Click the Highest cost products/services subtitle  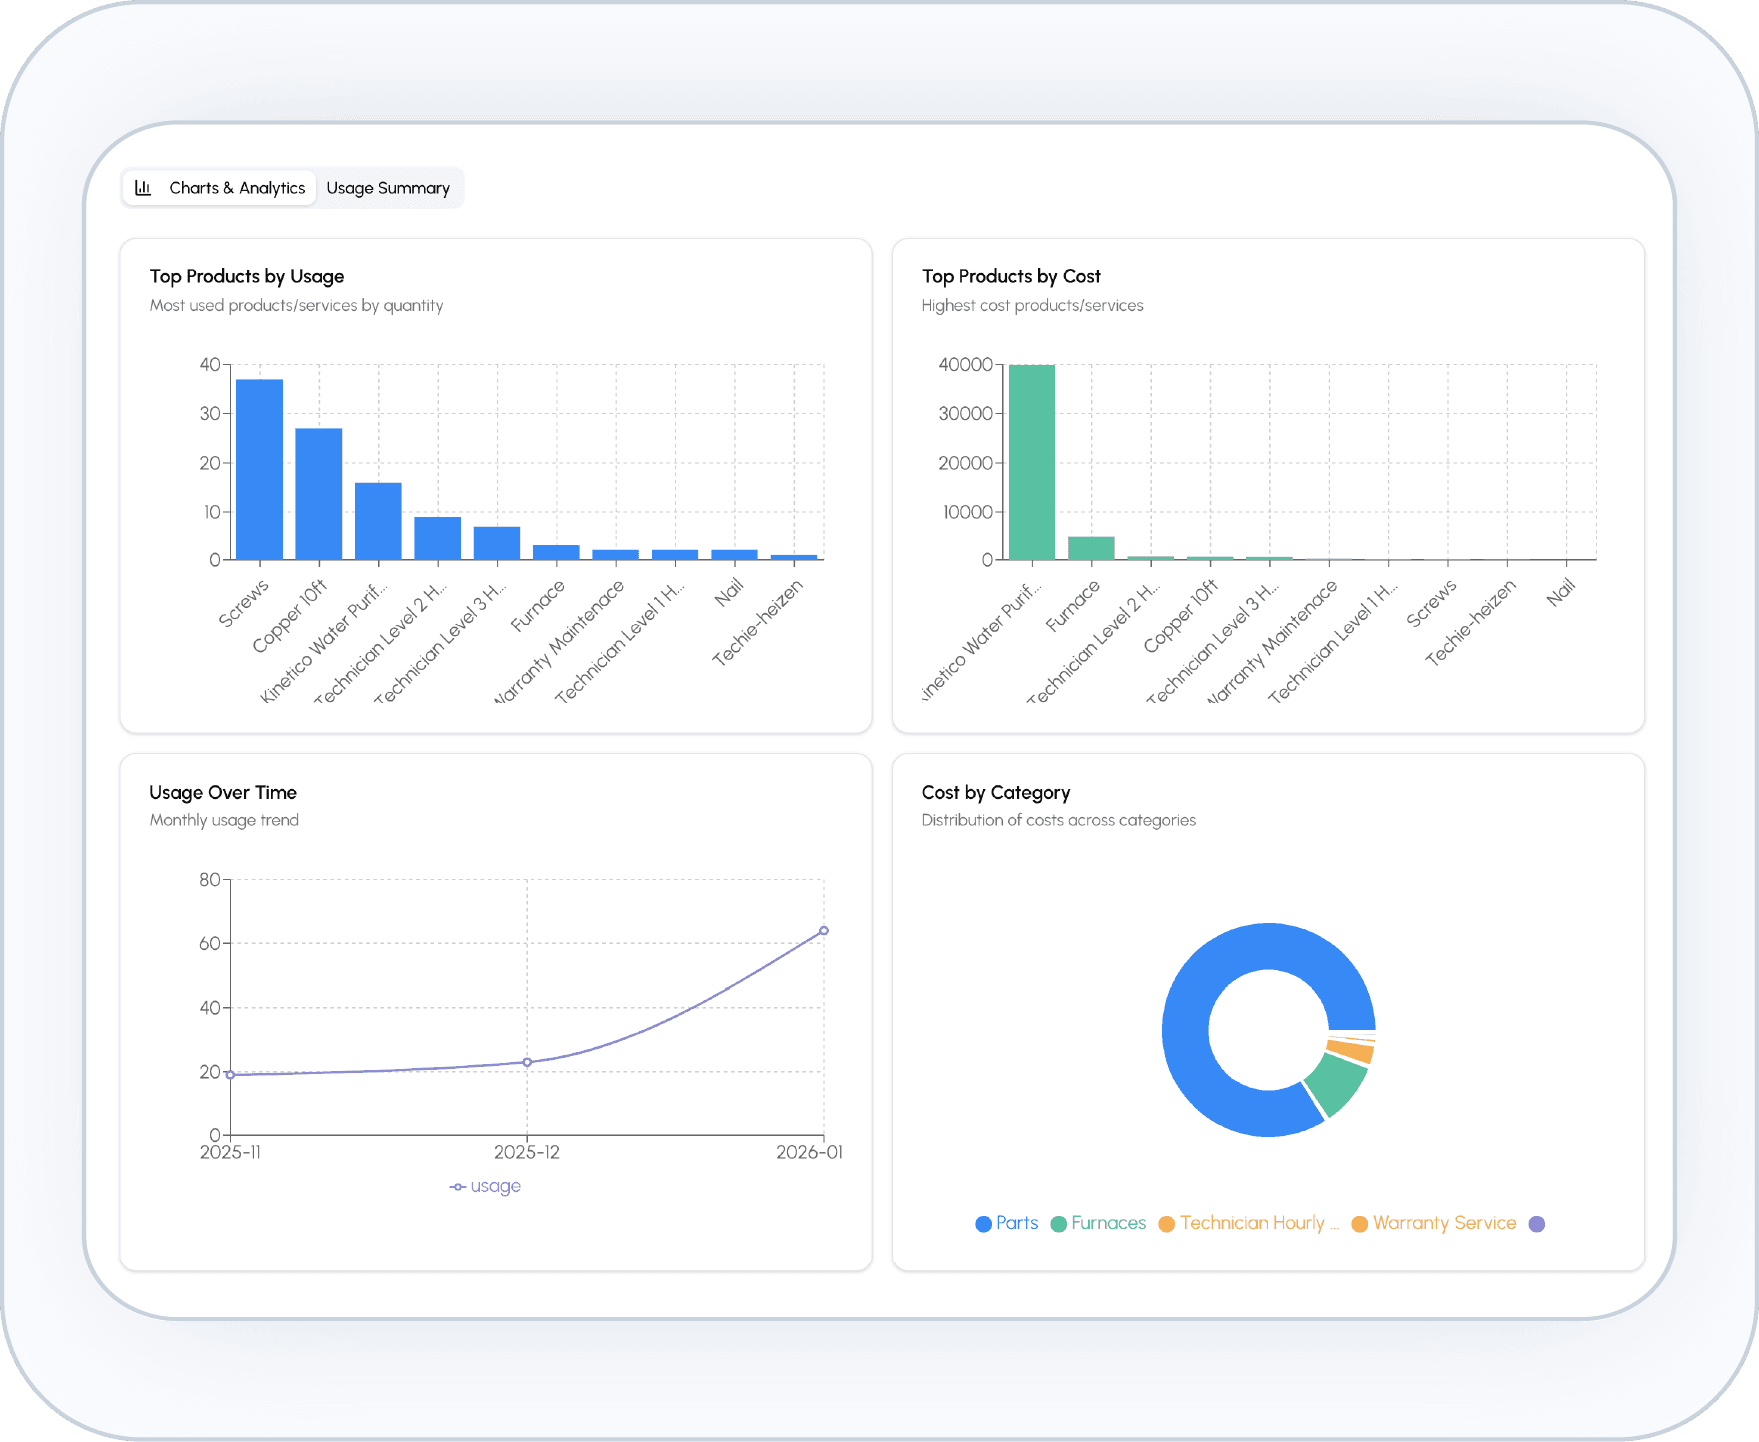pyautogui.click(x=1032, y=305)
